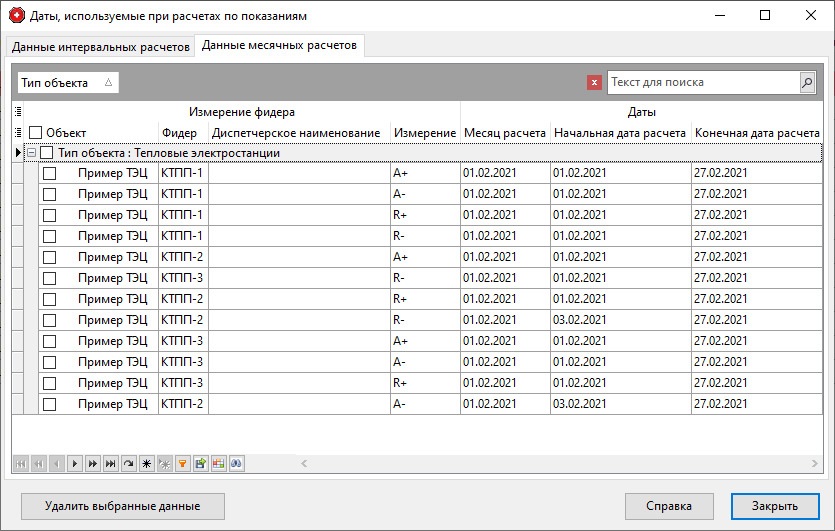Image resolution: width=835 pixels, height=531 pixels.
Task: Jump to last record in navigator
Action: [x=110, y=463]
